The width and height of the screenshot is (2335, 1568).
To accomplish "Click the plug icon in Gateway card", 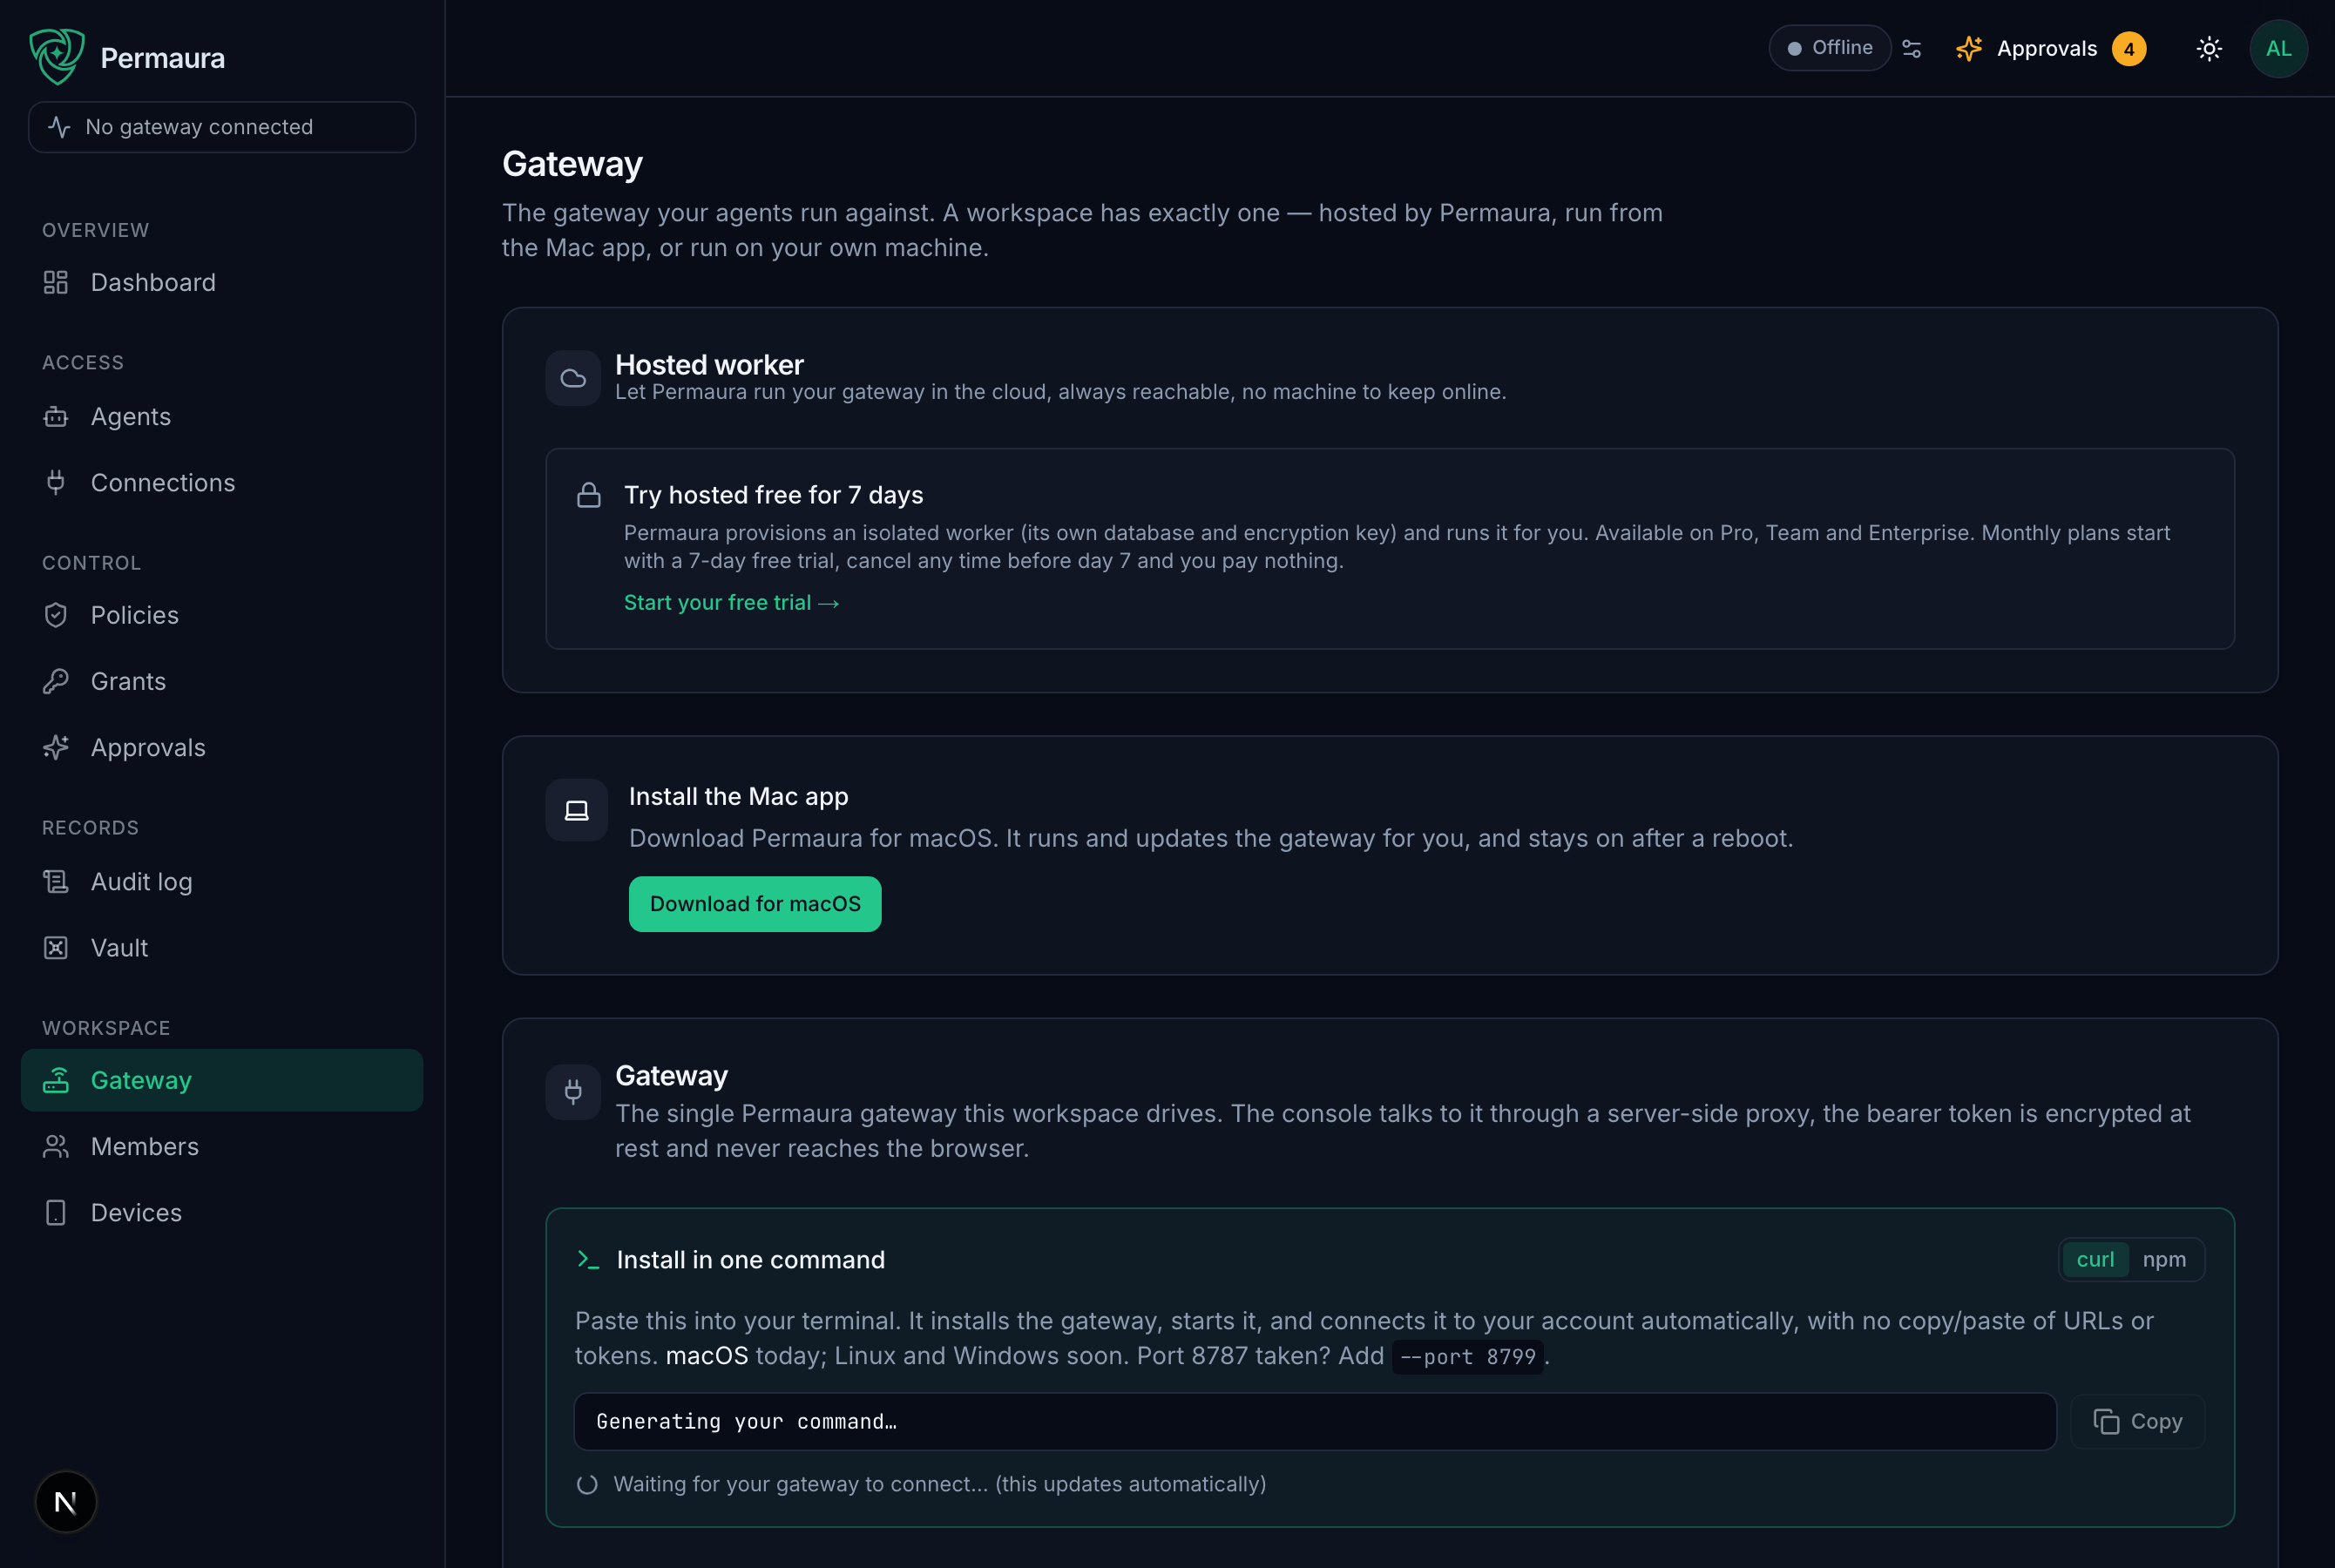I will (573, 1092).
